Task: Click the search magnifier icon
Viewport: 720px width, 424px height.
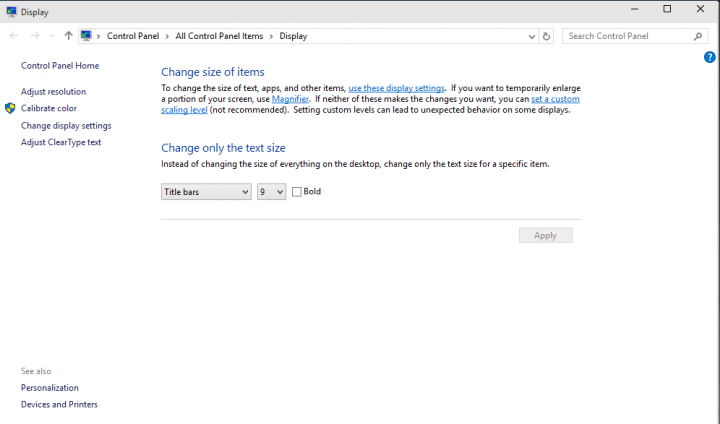Action: coord(698,36)
